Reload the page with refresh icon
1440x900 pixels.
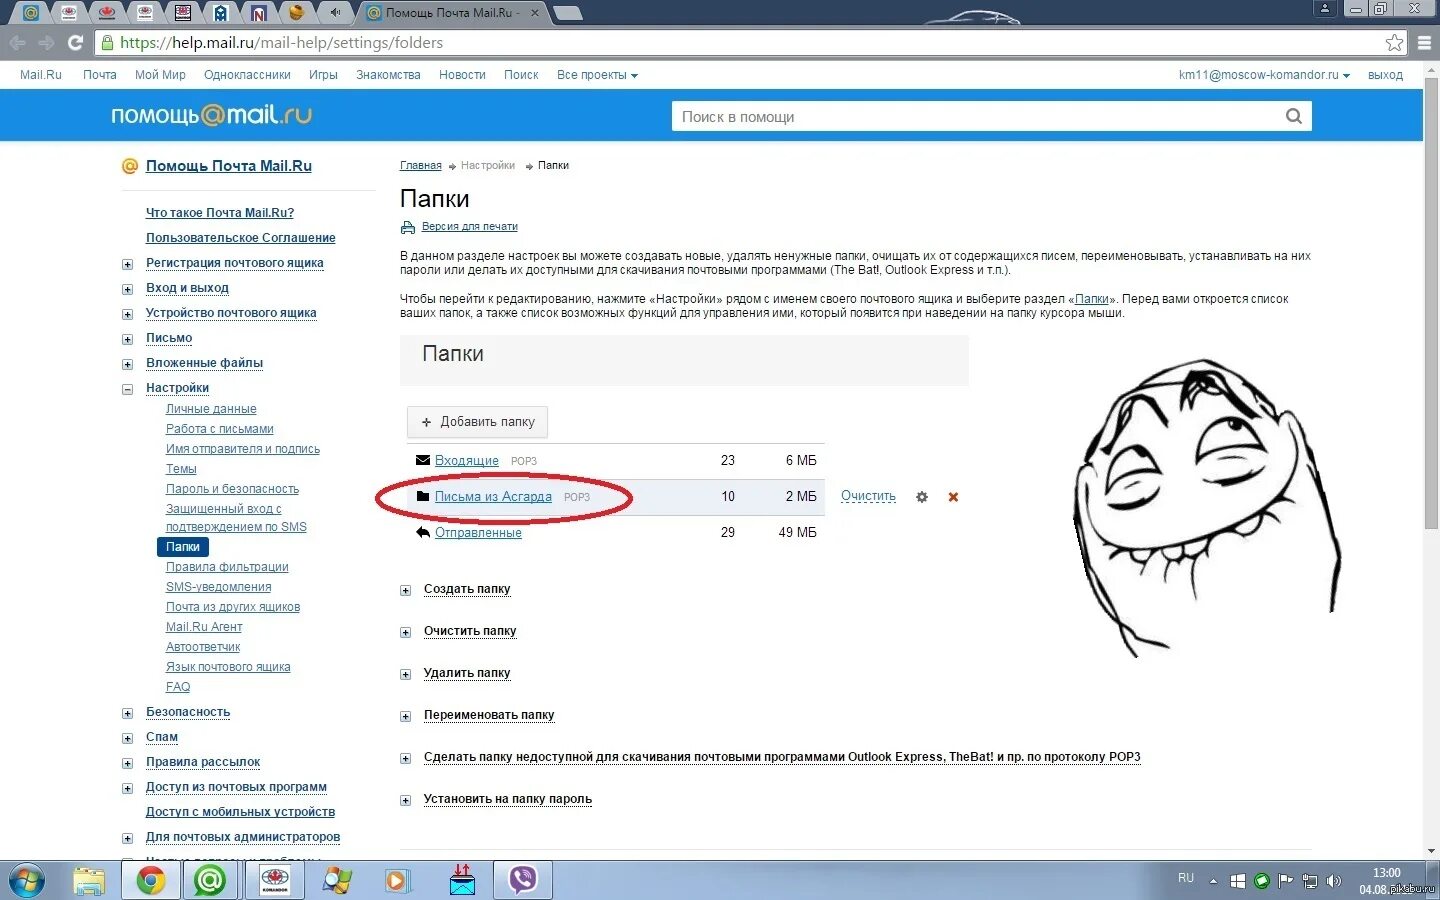pos(75,42)
